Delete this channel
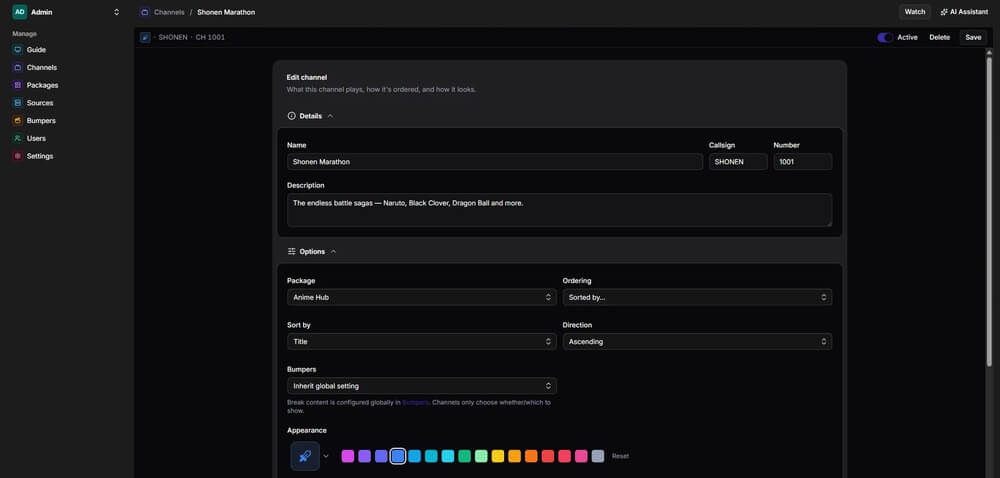This screenshot has width=1000, height=478. tap(939, 38)
